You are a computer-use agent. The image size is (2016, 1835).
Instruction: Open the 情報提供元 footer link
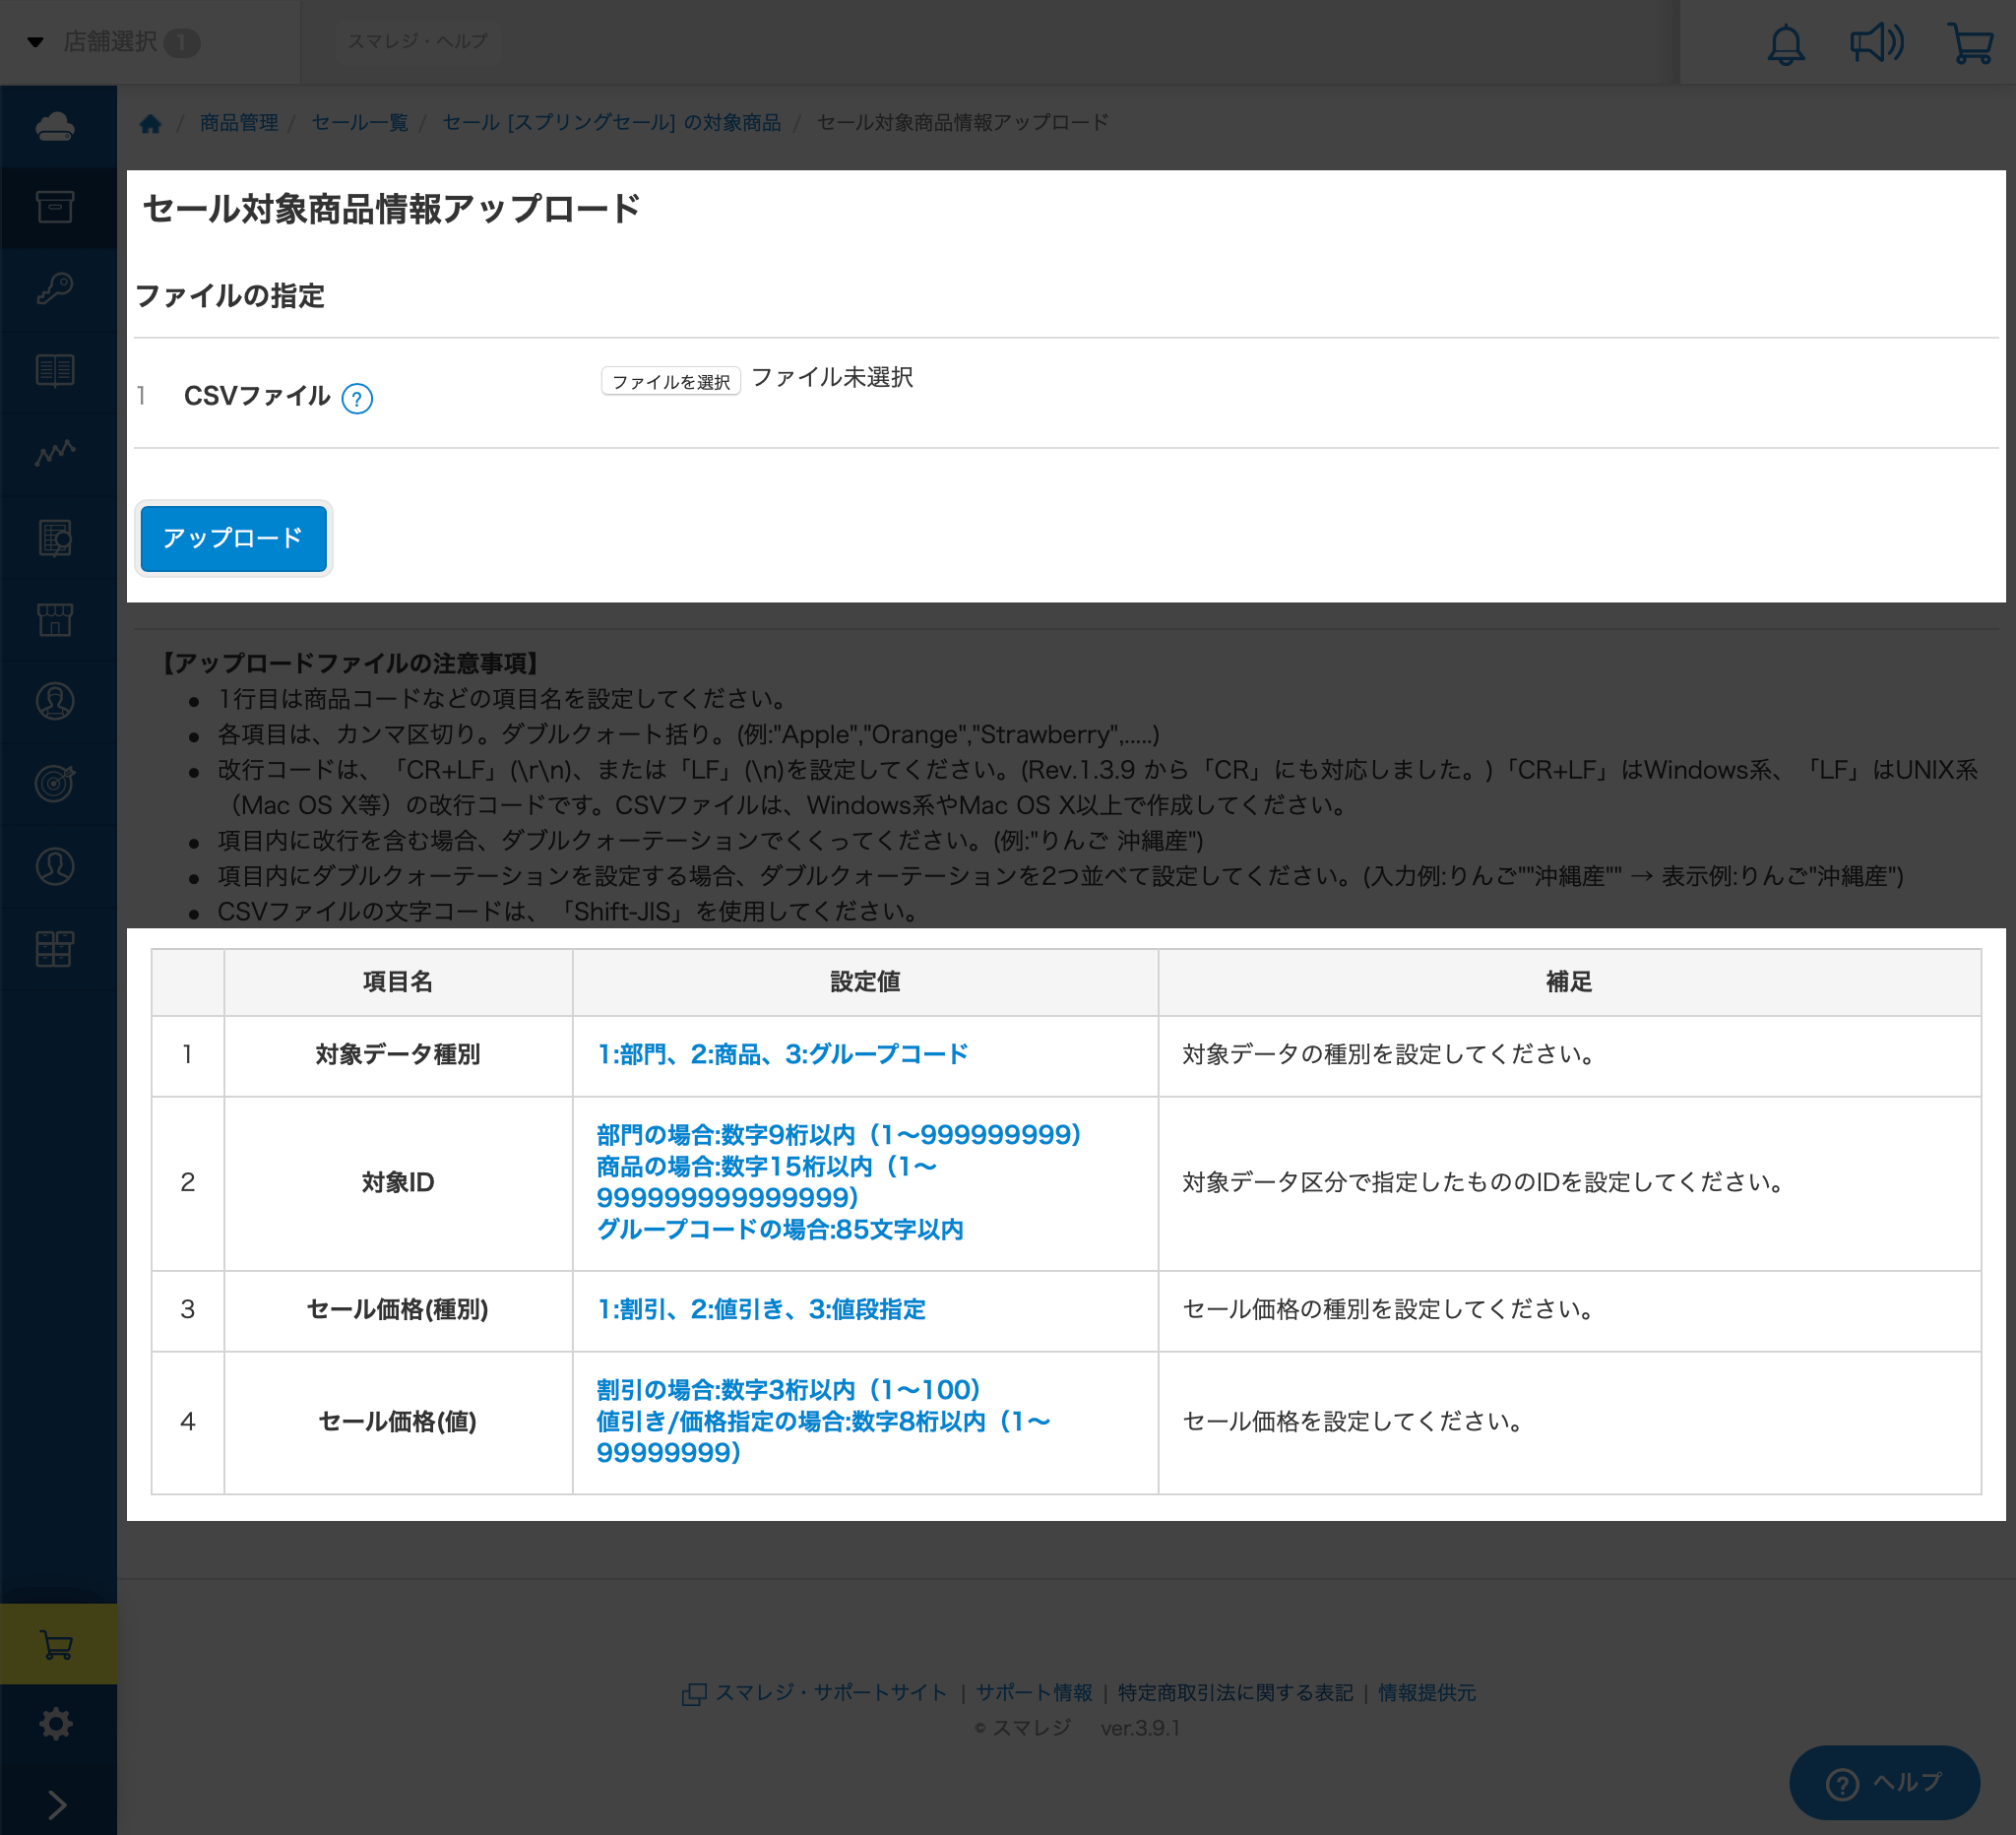1427,1693
